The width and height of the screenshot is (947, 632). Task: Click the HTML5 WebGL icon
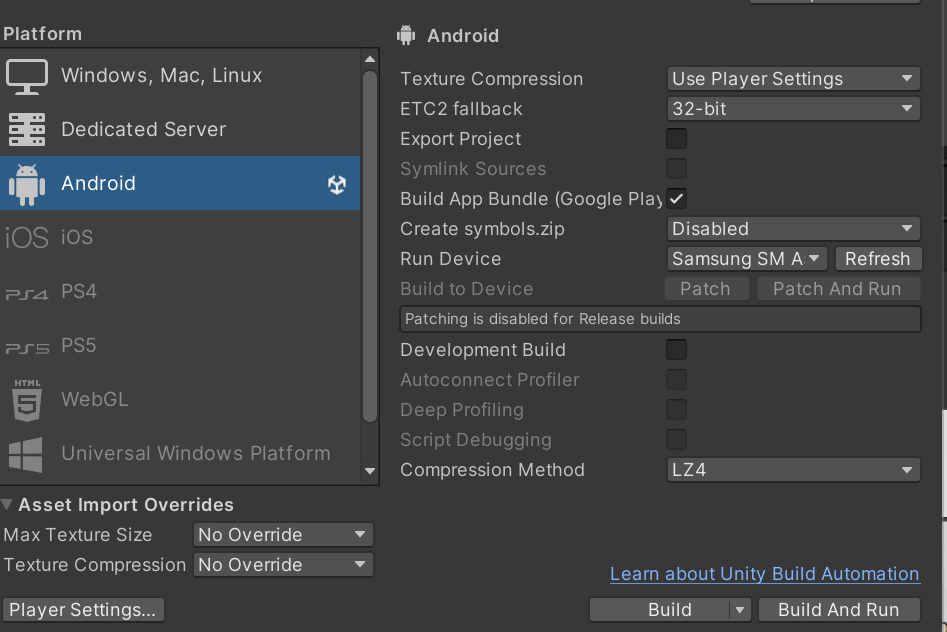point(27,400)
